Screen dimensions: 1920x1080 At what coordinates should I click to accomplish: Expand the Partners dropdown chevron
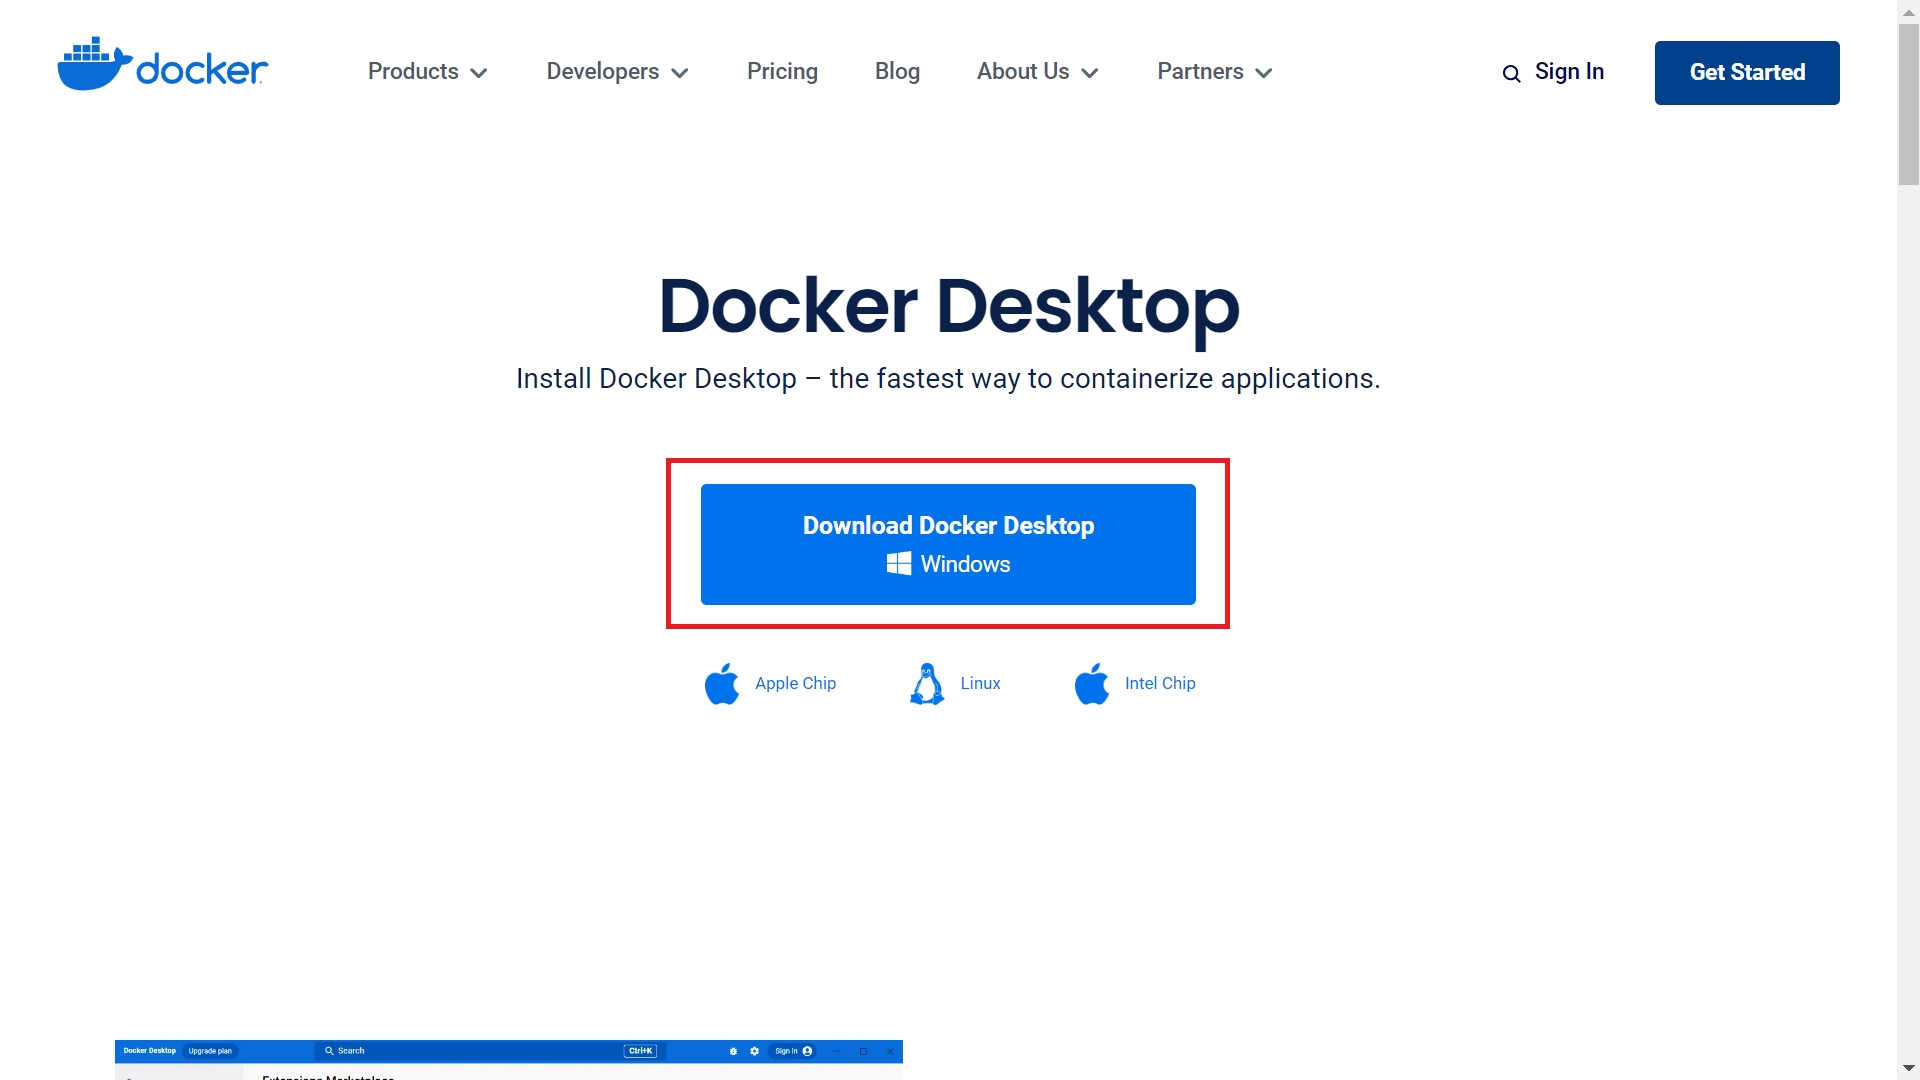(x=1264, y=73)
